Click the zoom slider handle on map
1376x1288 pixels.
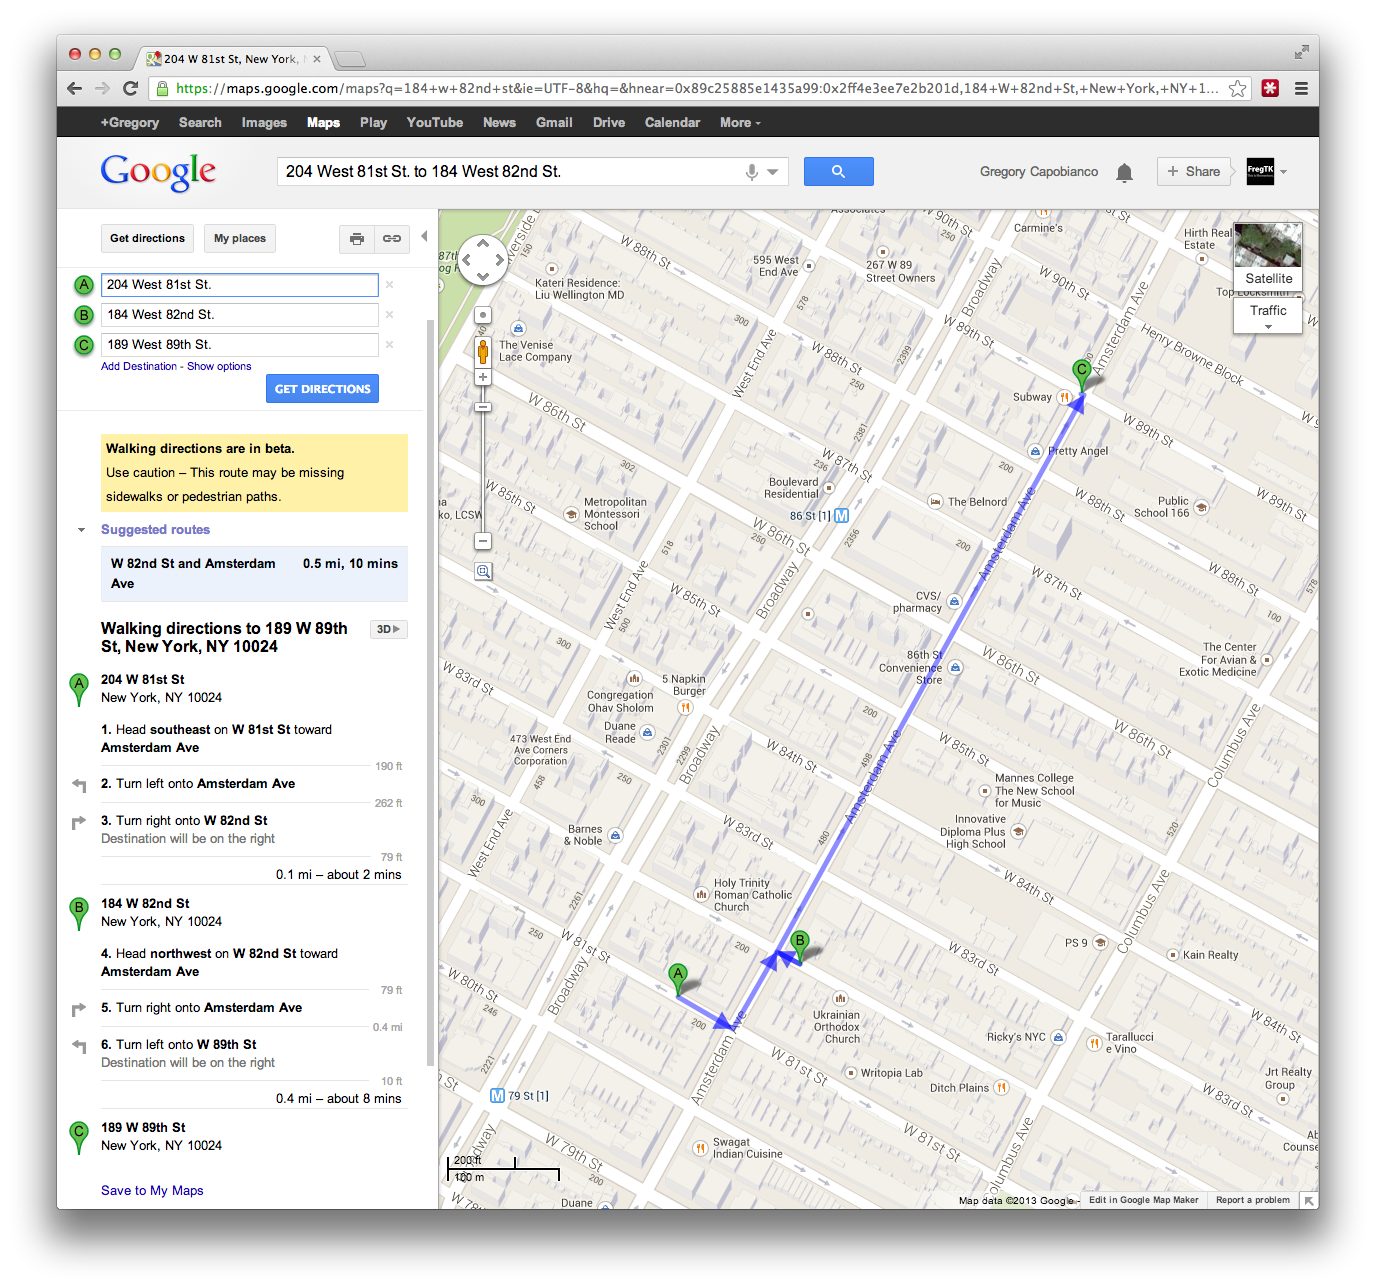pos(482,407)
